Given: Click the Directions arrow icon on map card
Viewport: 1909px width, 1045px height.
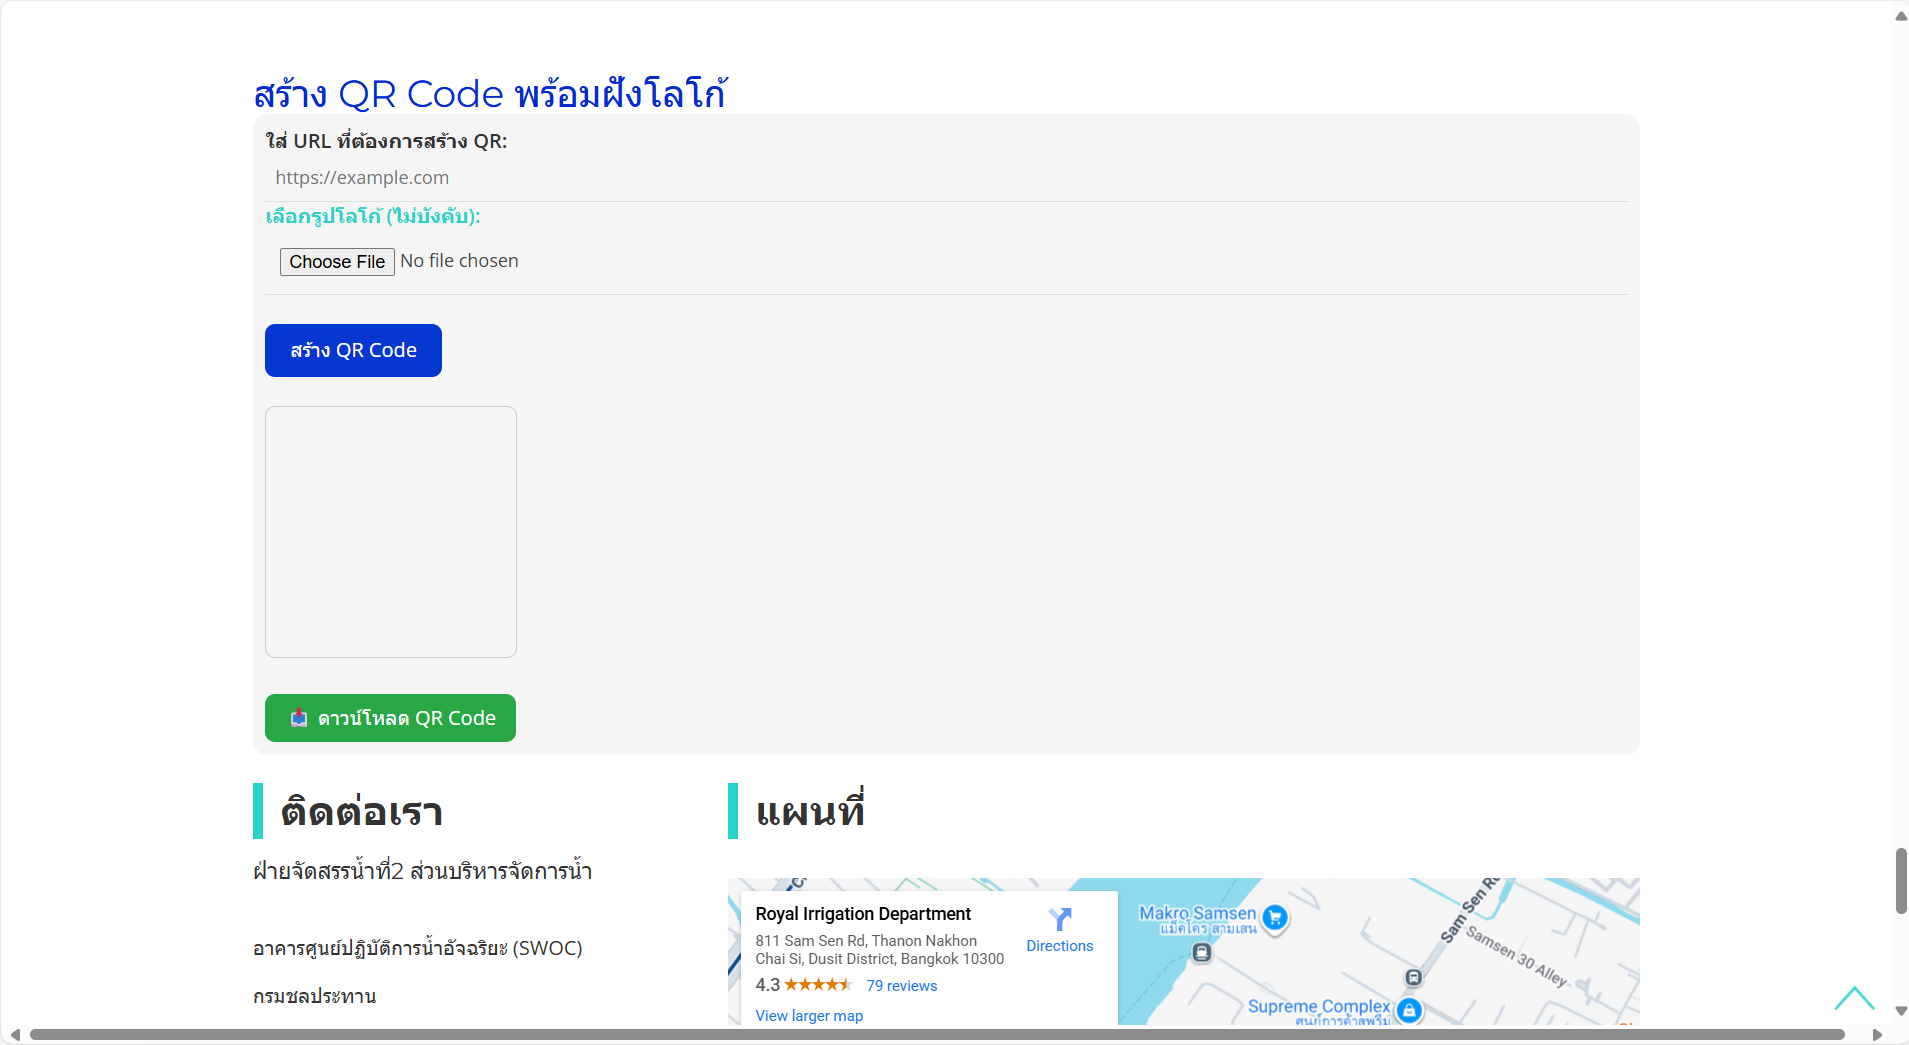Looking at the screenshot, I should 1060,919.
